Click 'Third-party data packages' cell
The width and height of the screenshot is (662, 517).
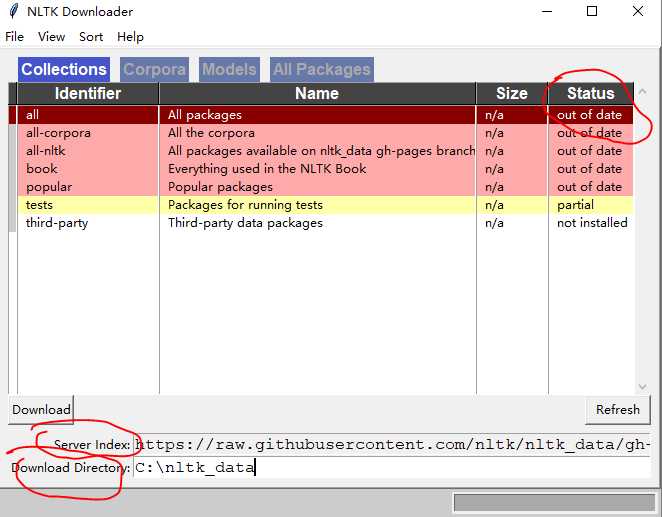pos(317,223)
